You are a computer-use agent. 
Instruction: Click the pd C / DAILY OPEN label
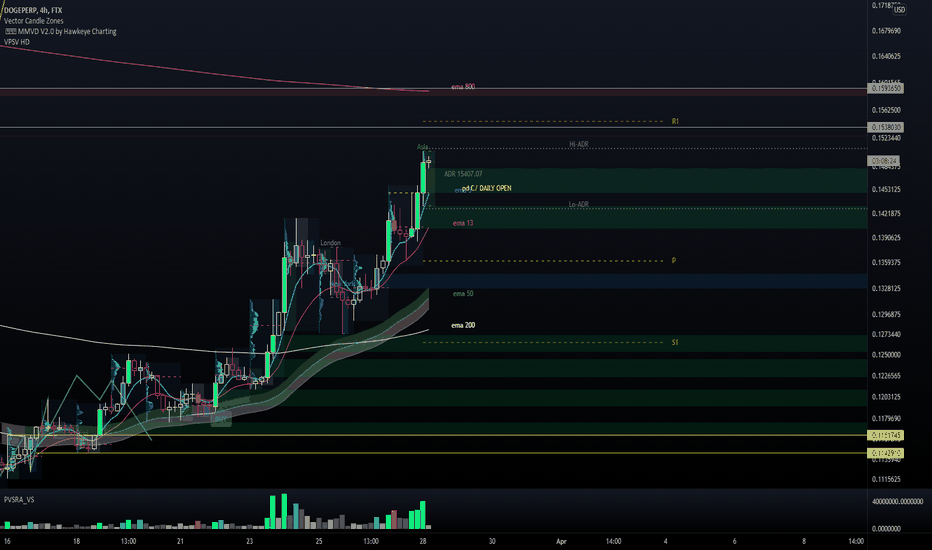pyautogui.click(x=487, y=188)
